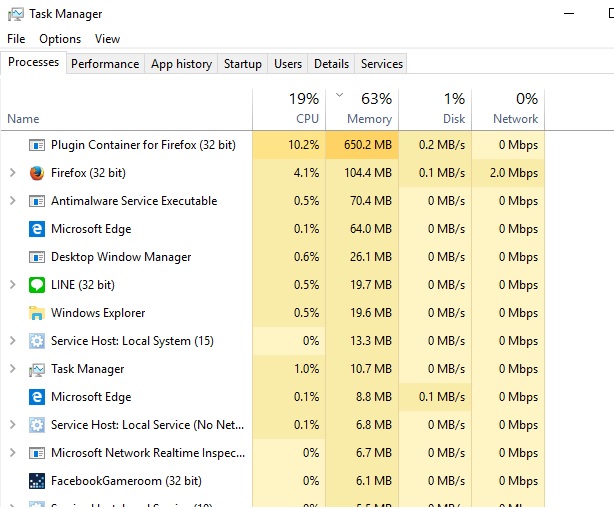The height and width of the screenshot is (509, 614).
Task: Click the Windows Explorer folder icon
Action: point(37,313)
